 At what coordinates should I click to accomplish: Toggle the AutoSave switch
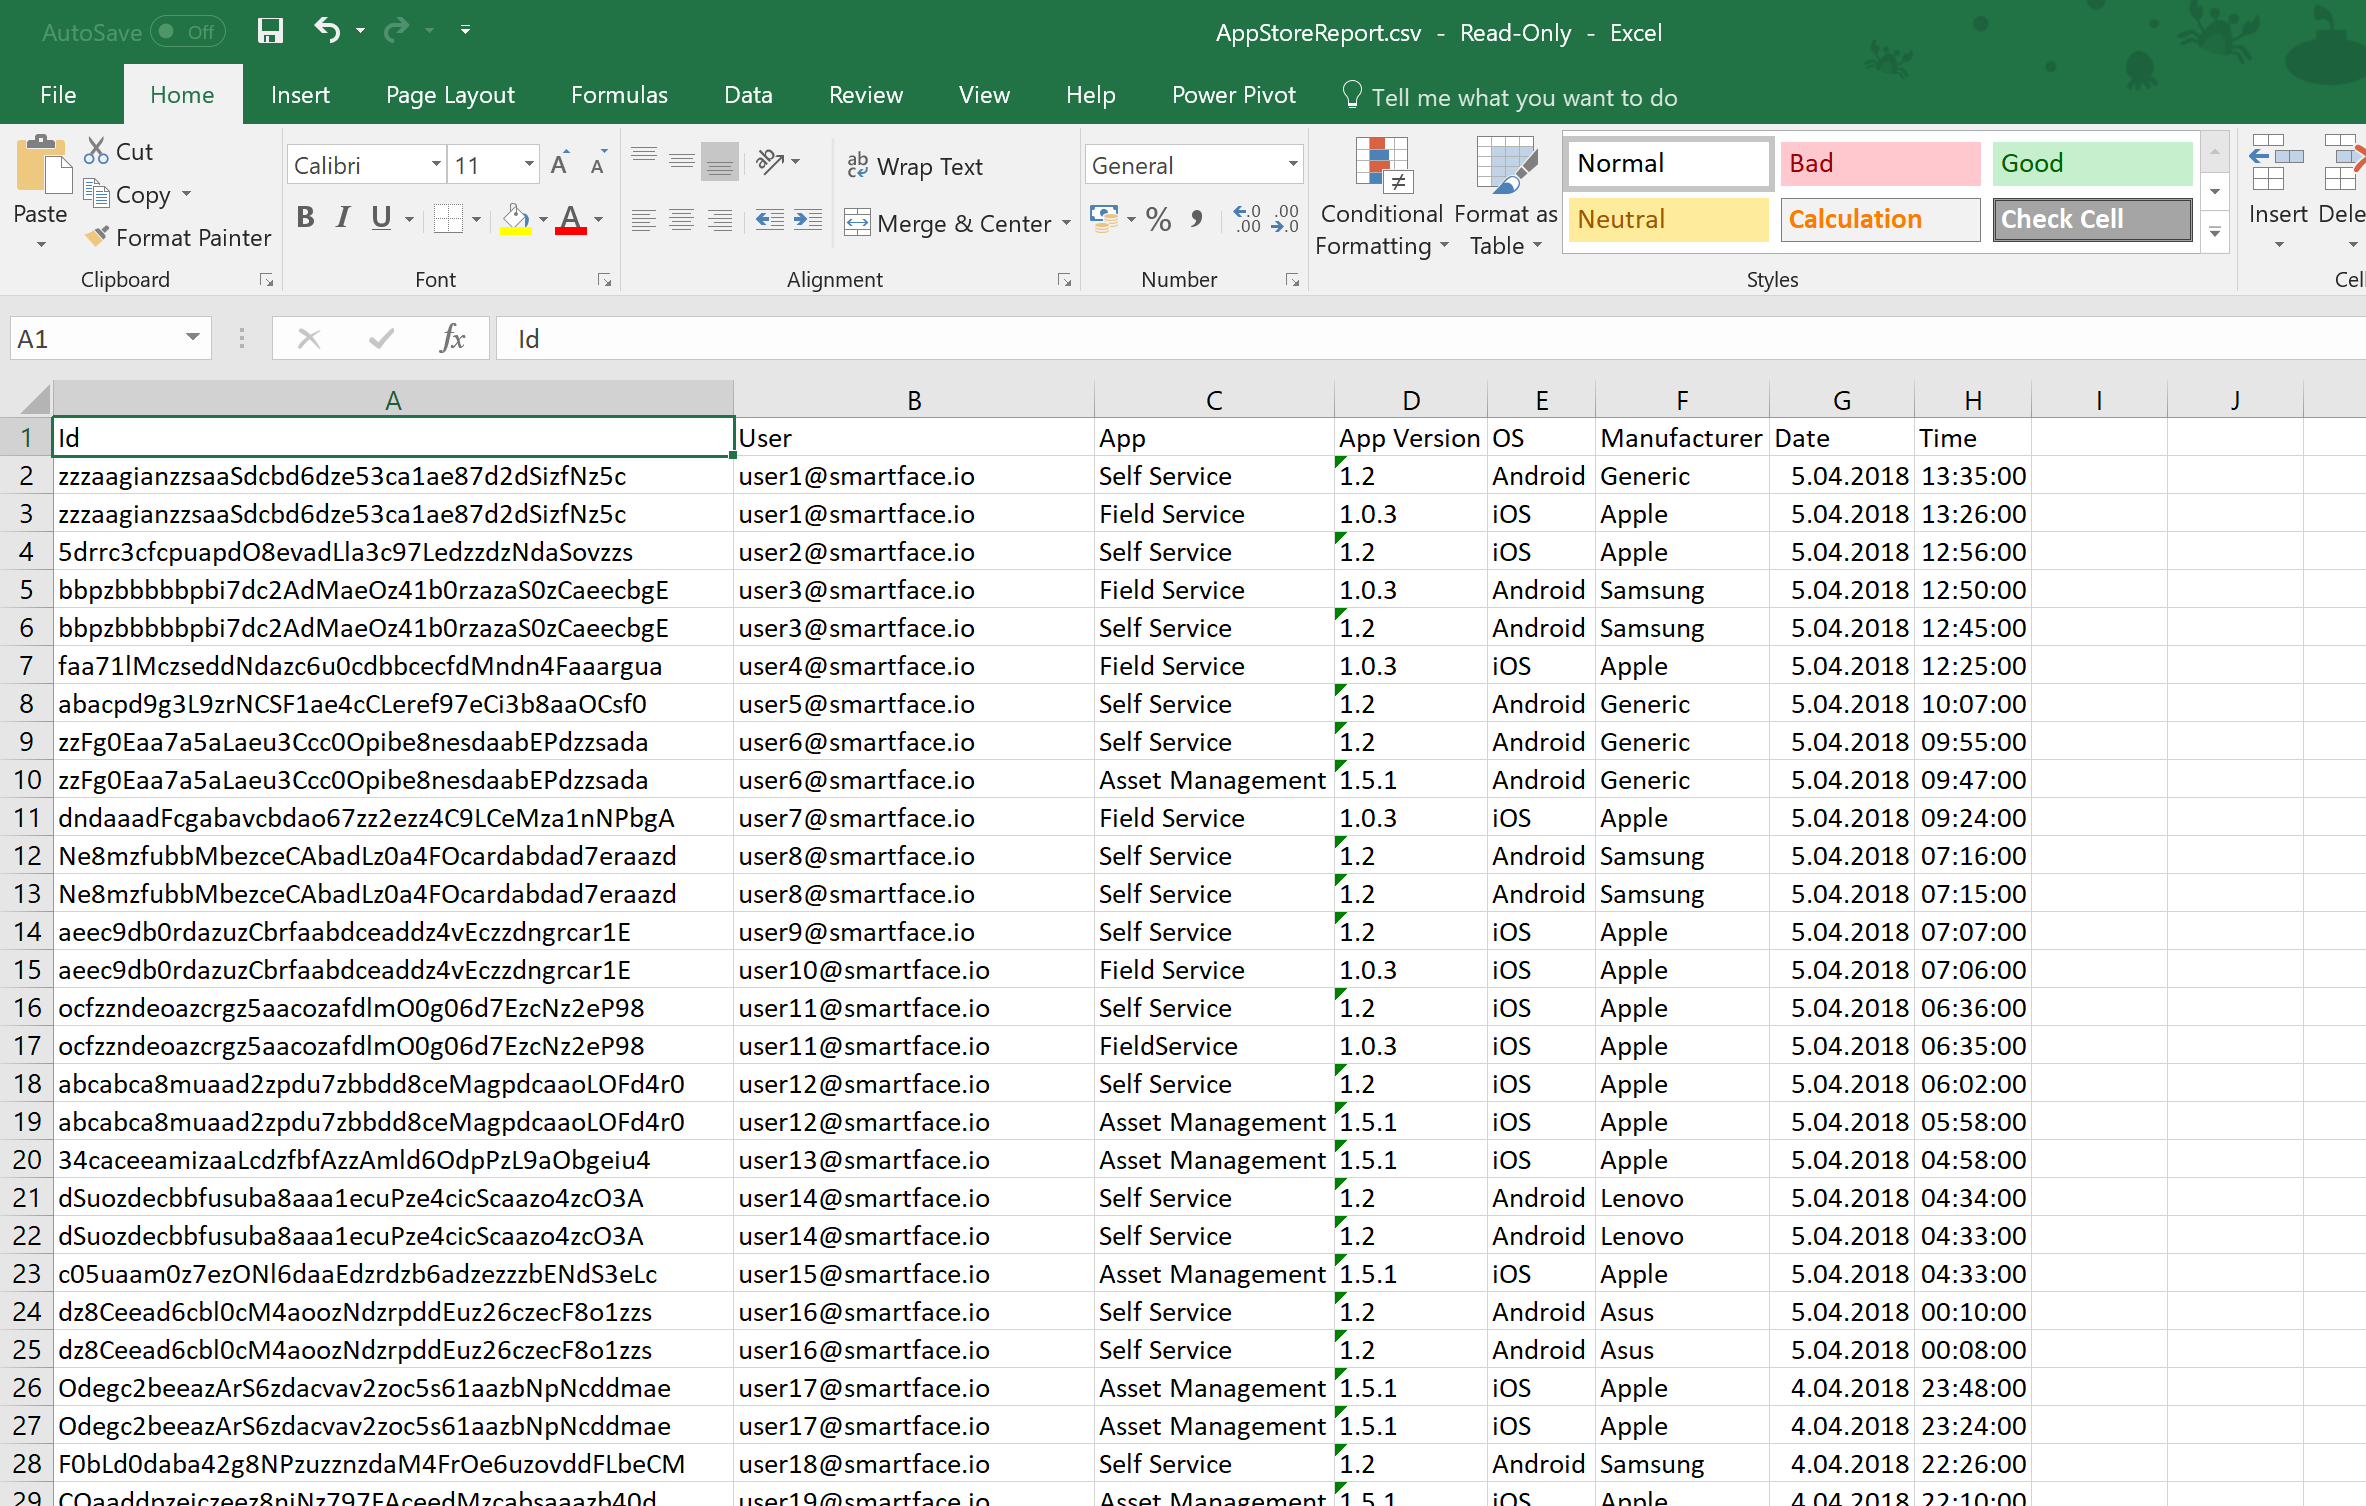point(188,32)
